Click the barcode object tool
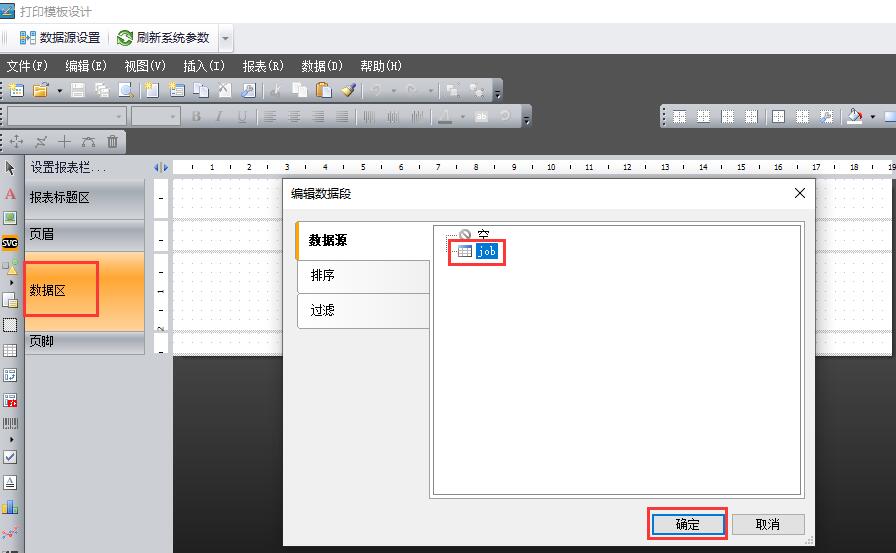 (10, 424)
